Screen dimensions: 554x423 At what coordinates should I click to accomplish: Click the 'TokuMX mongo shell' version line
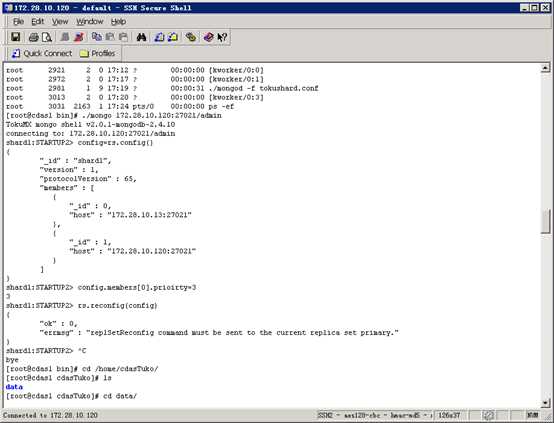[90, 124]
